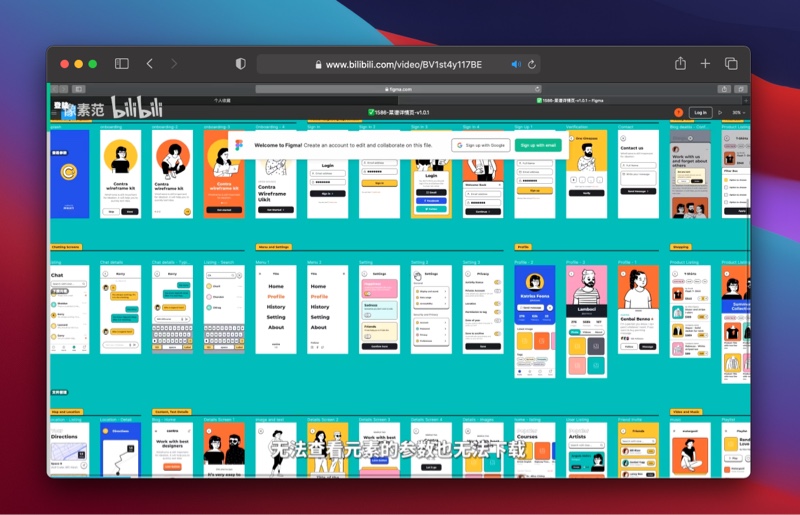Select the Chat listing frame
Screen dimensions: 800x515
click(70, 309)
